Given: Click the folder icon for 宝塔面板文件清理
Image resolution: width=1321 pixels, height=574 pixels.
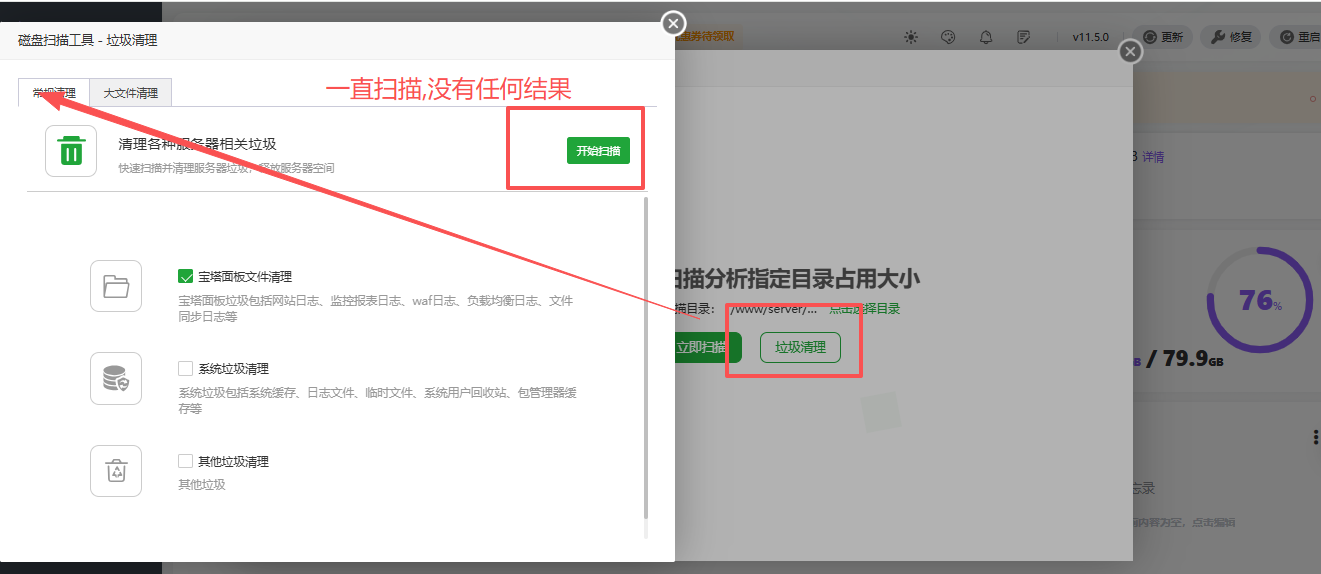Looking at the screenshot, I should 116,287.
